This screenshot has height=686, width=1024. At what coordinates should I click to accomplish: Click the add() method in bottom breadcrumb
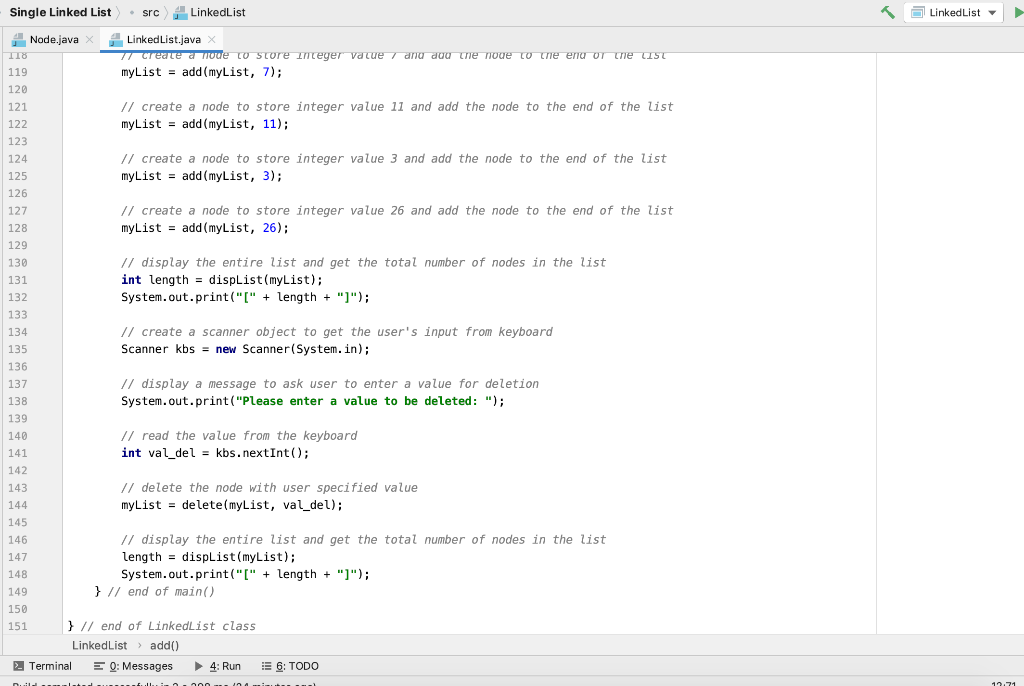[165, 645]
